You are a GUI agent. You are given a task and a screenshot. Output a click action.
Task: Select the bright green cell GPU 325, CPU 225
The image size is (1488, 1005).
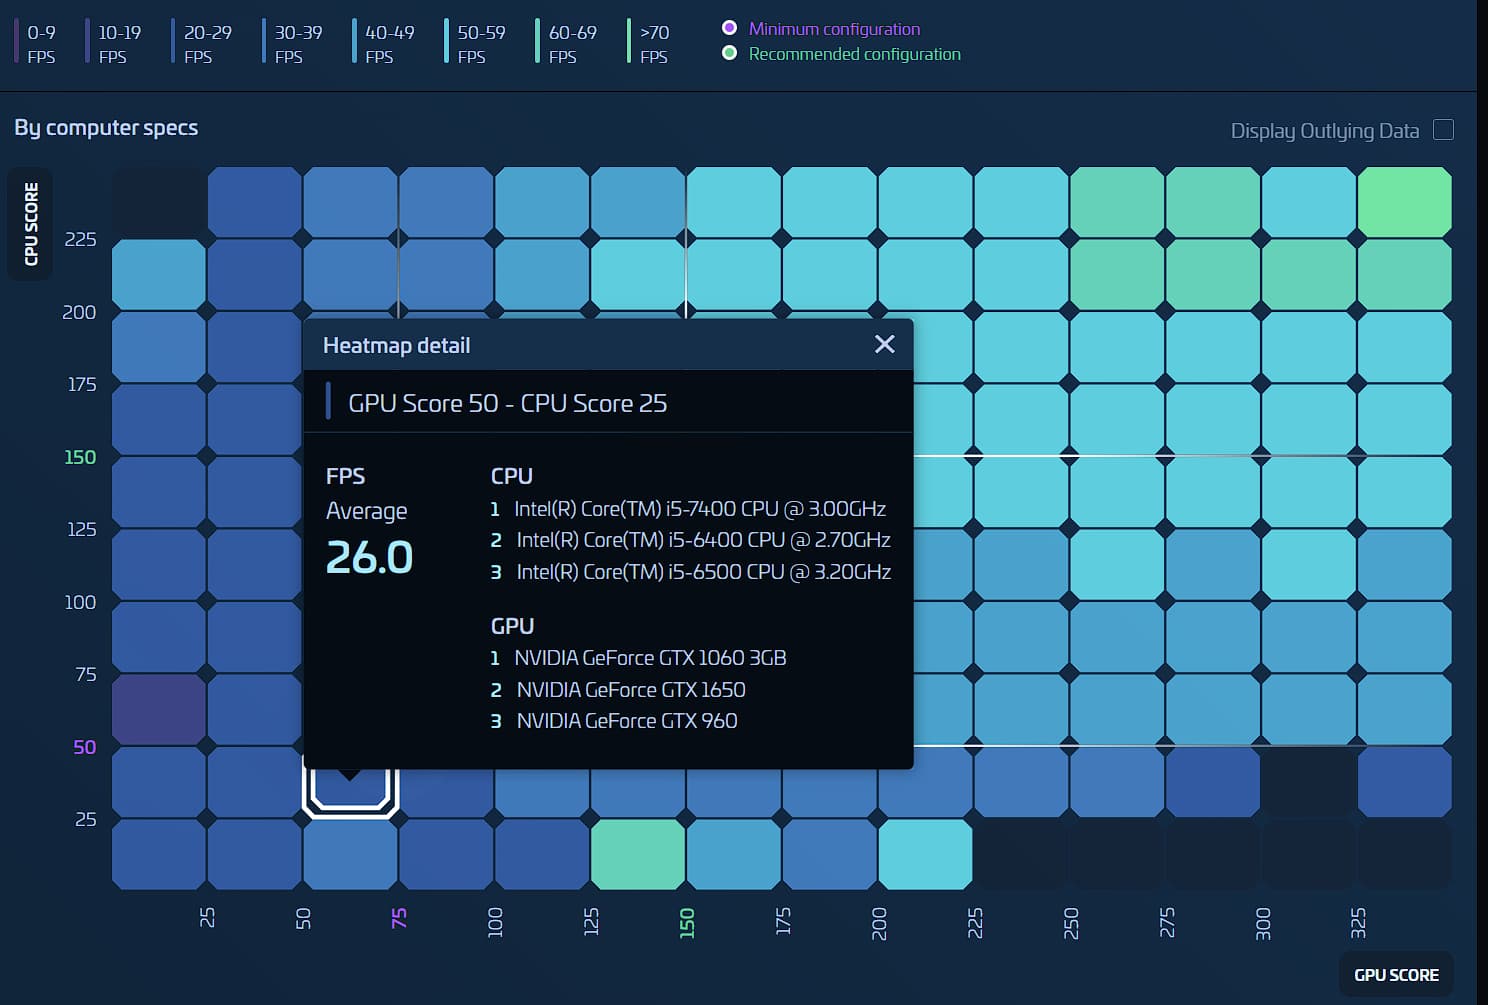click(x=1404, y=202)
